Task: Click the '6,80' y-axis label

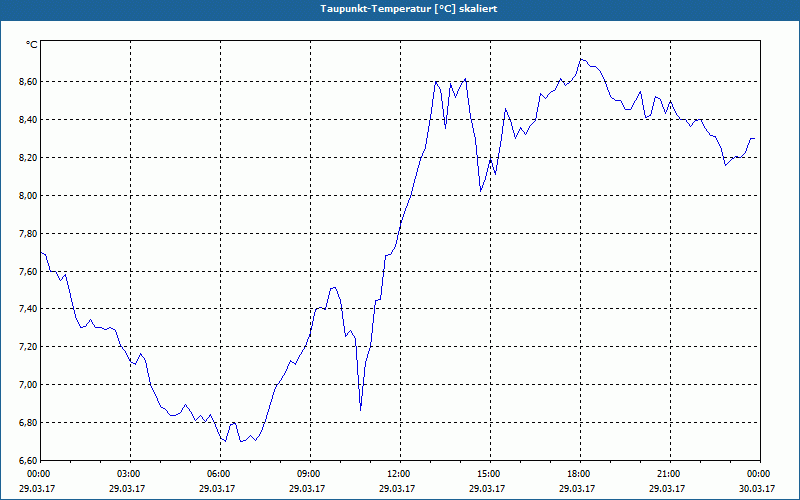Action: pos(29,422)
